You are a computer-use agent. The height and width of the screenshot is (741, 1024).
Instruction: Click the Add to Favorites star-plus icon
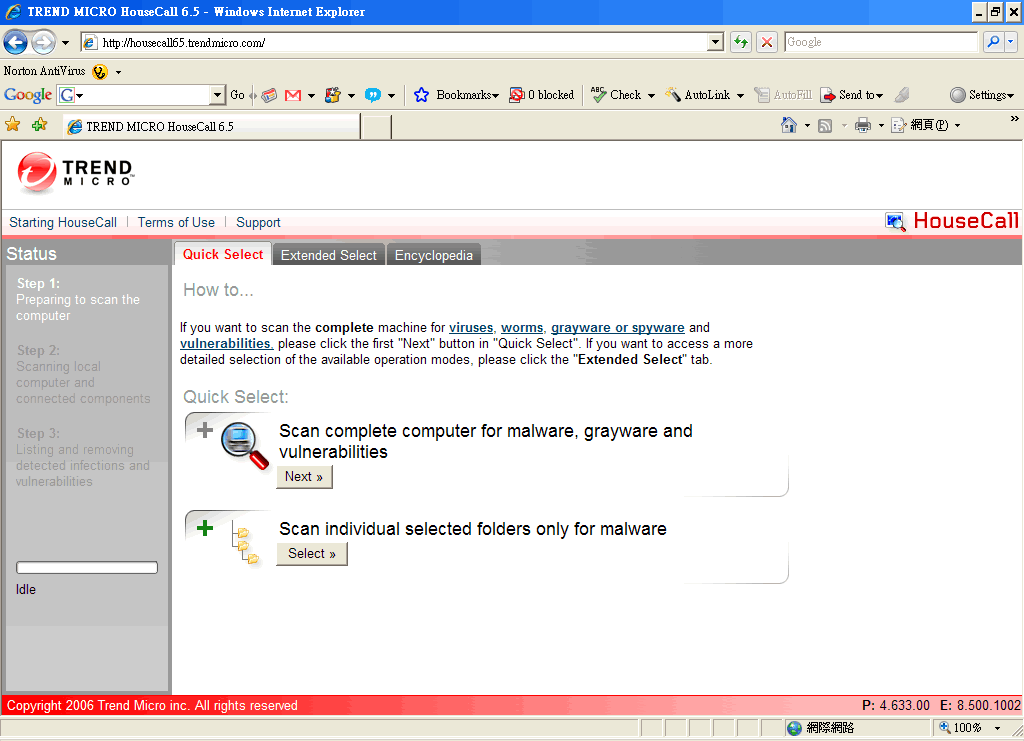point(39,125)
